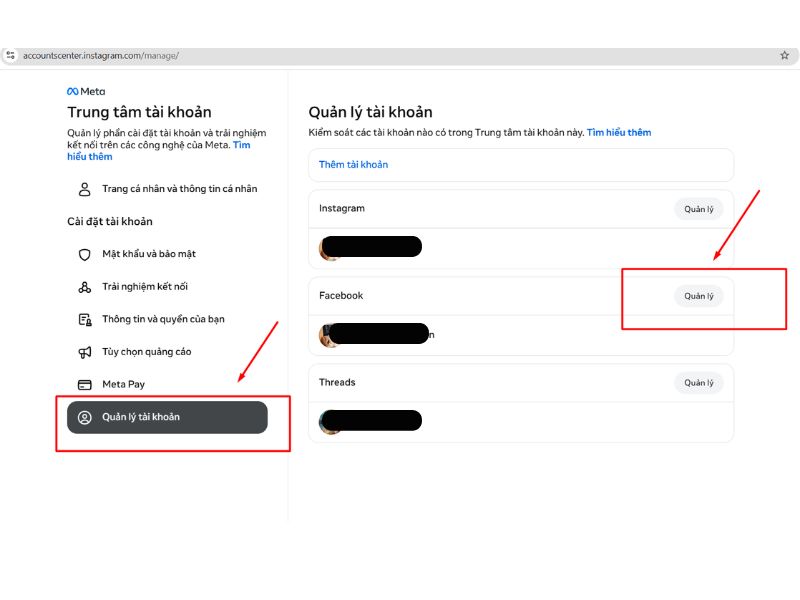Viewport: 800px width, 600px height.
Task: Click the Instagram account profile picture
Action: [x=331, y=248]
